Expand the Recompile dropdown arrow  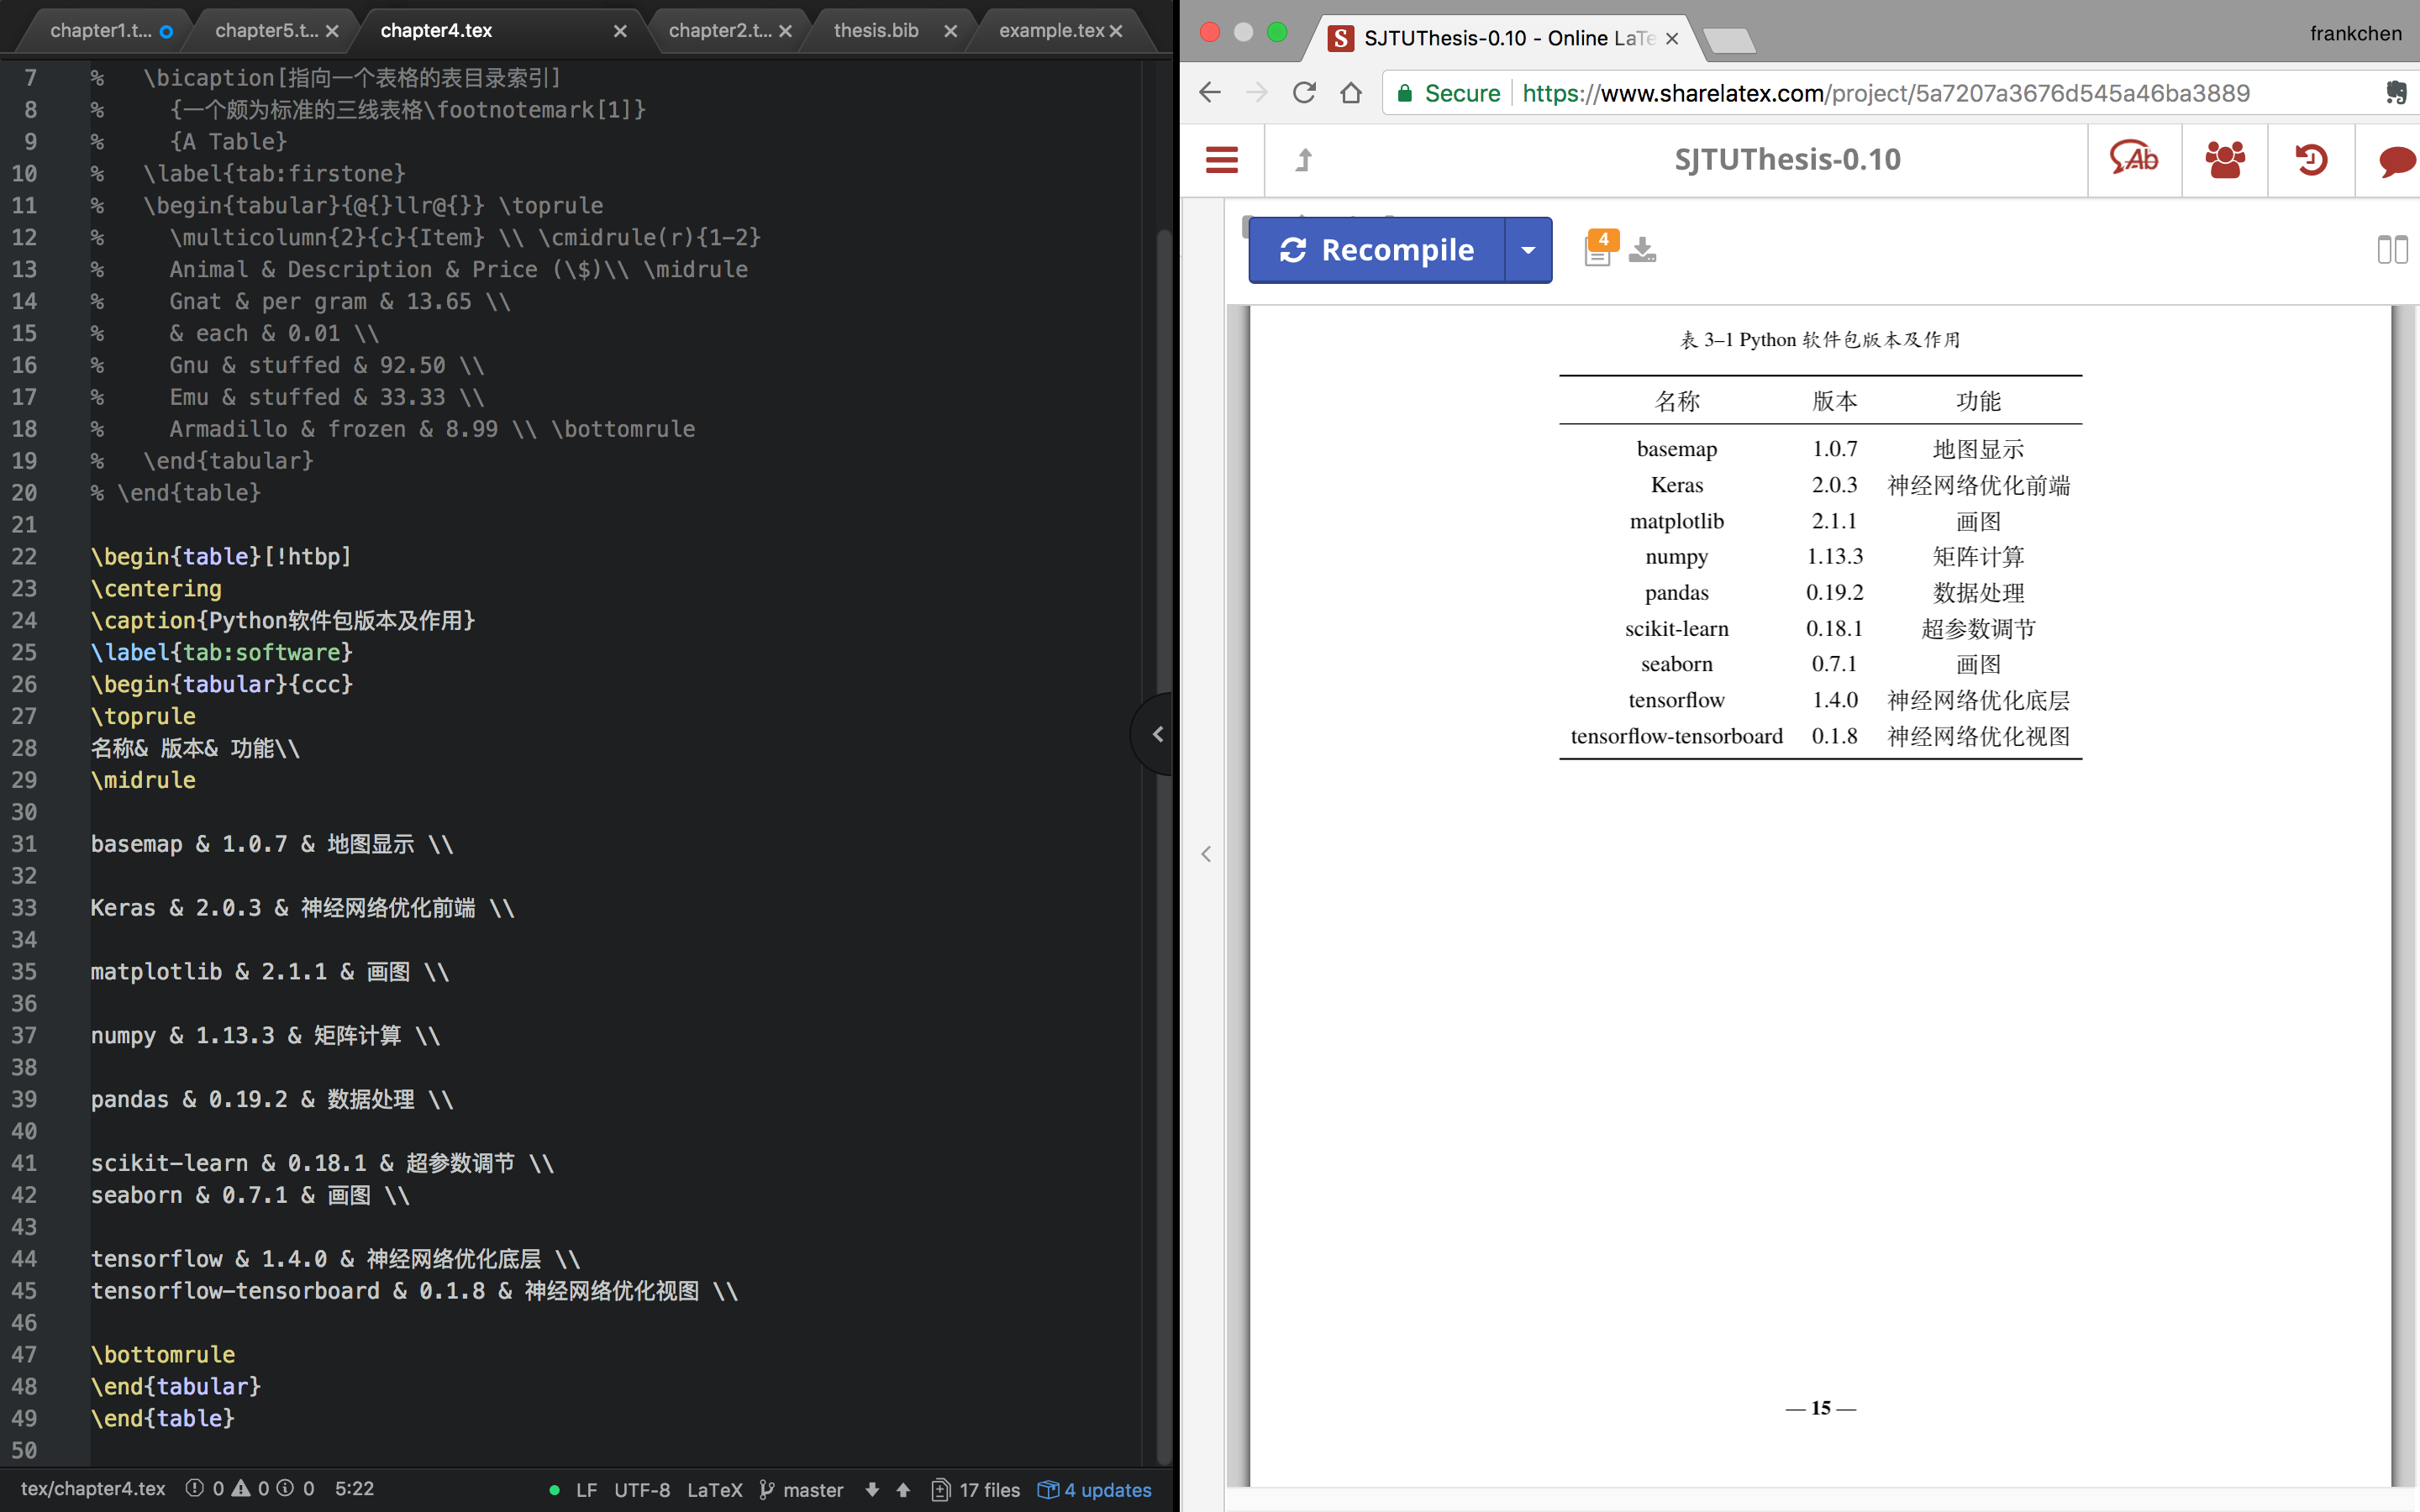tap(1527, 250)
